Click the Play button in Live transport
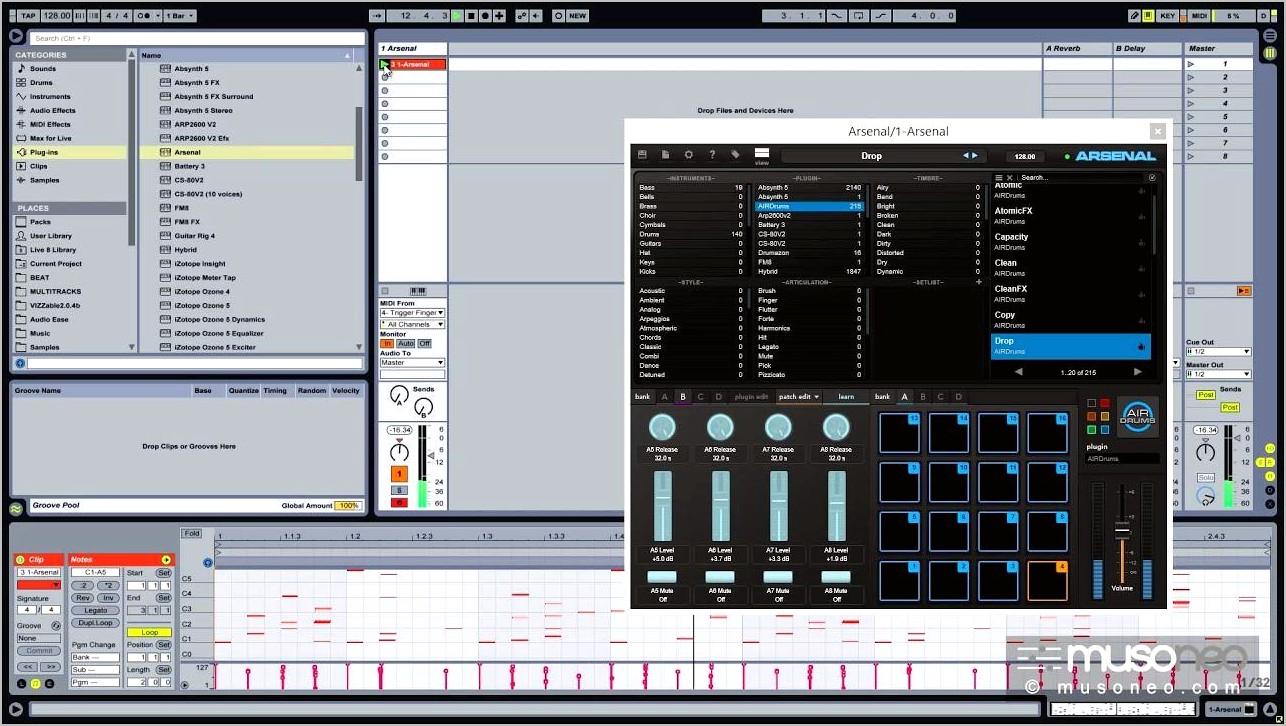The width and height of the screenshot is (1286, 726). [x=456, y=16]
